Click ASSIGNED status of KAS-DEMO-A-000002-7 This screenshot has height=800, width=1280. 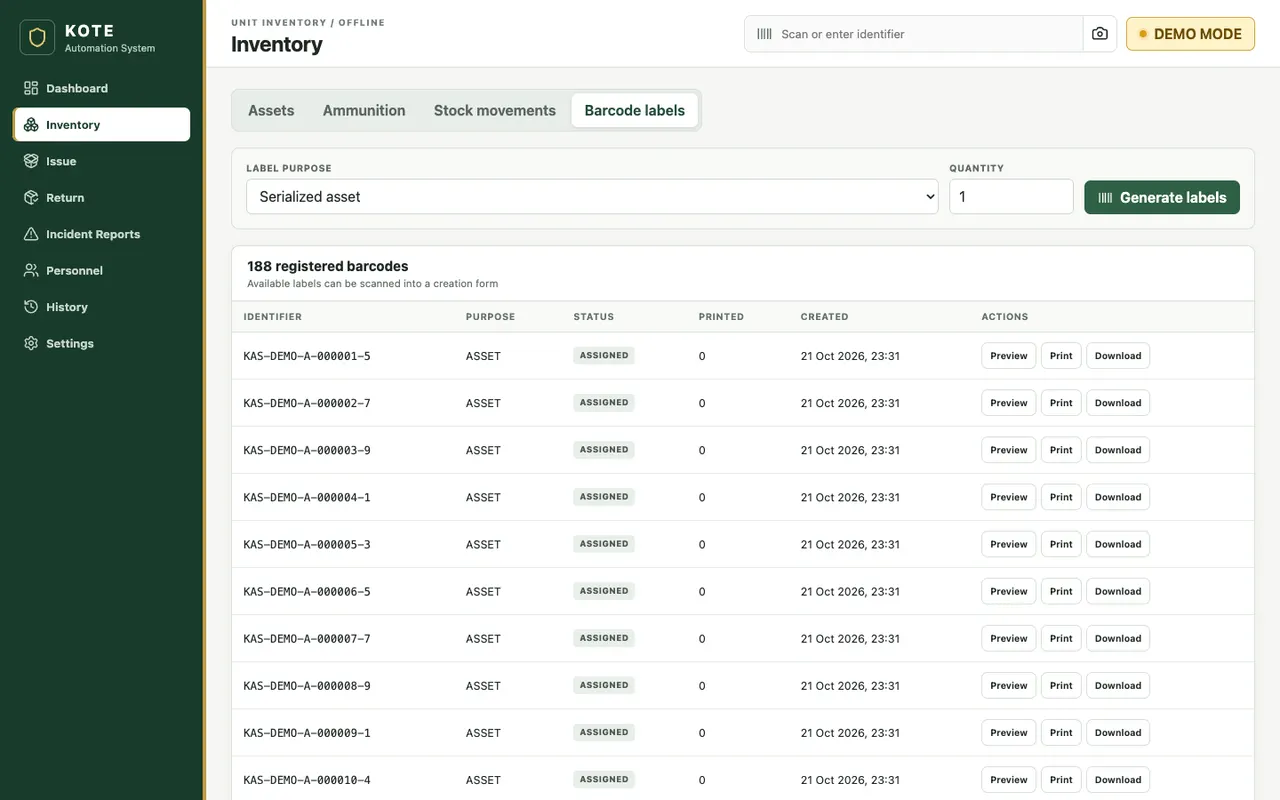604,403
